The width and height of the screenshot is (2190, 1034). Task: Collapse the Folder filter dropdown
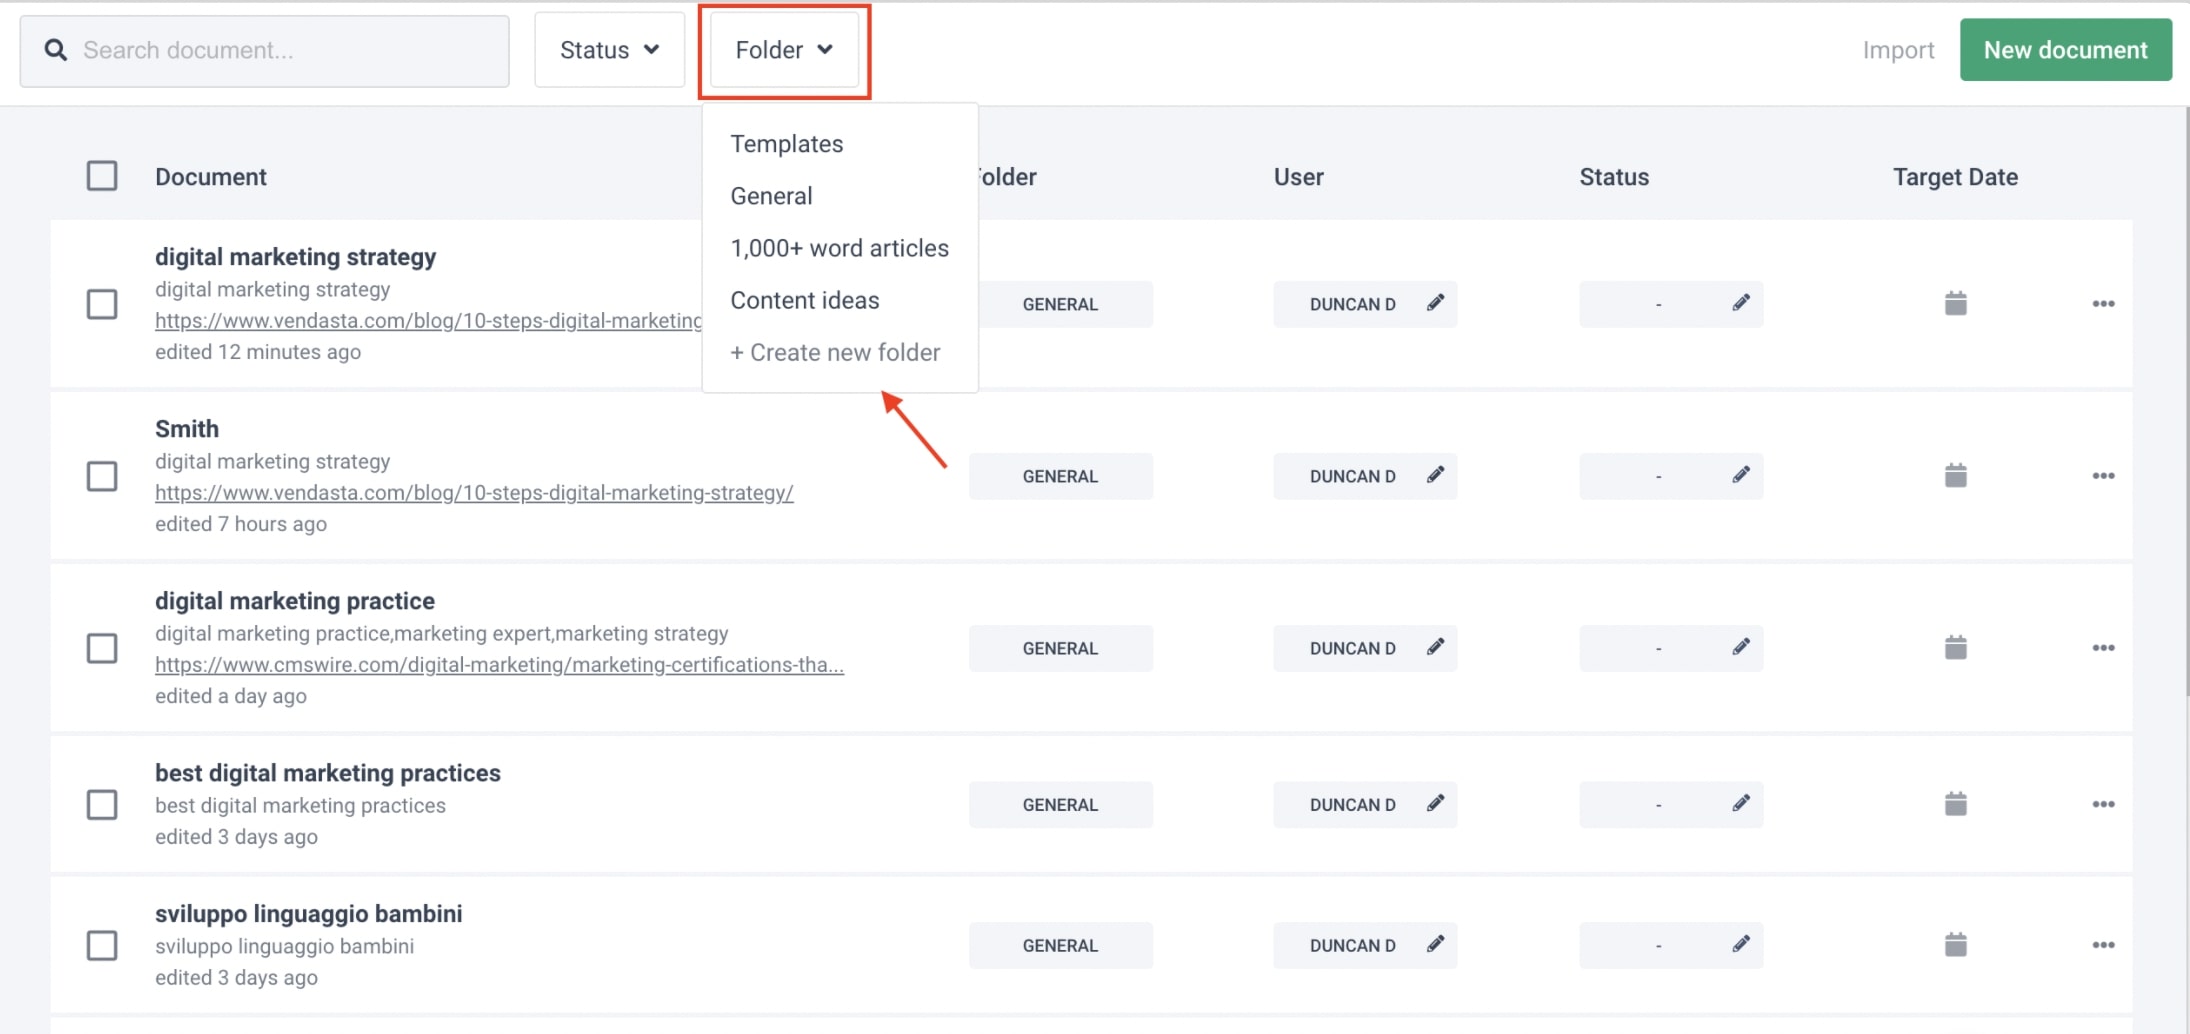coord(784,50)
